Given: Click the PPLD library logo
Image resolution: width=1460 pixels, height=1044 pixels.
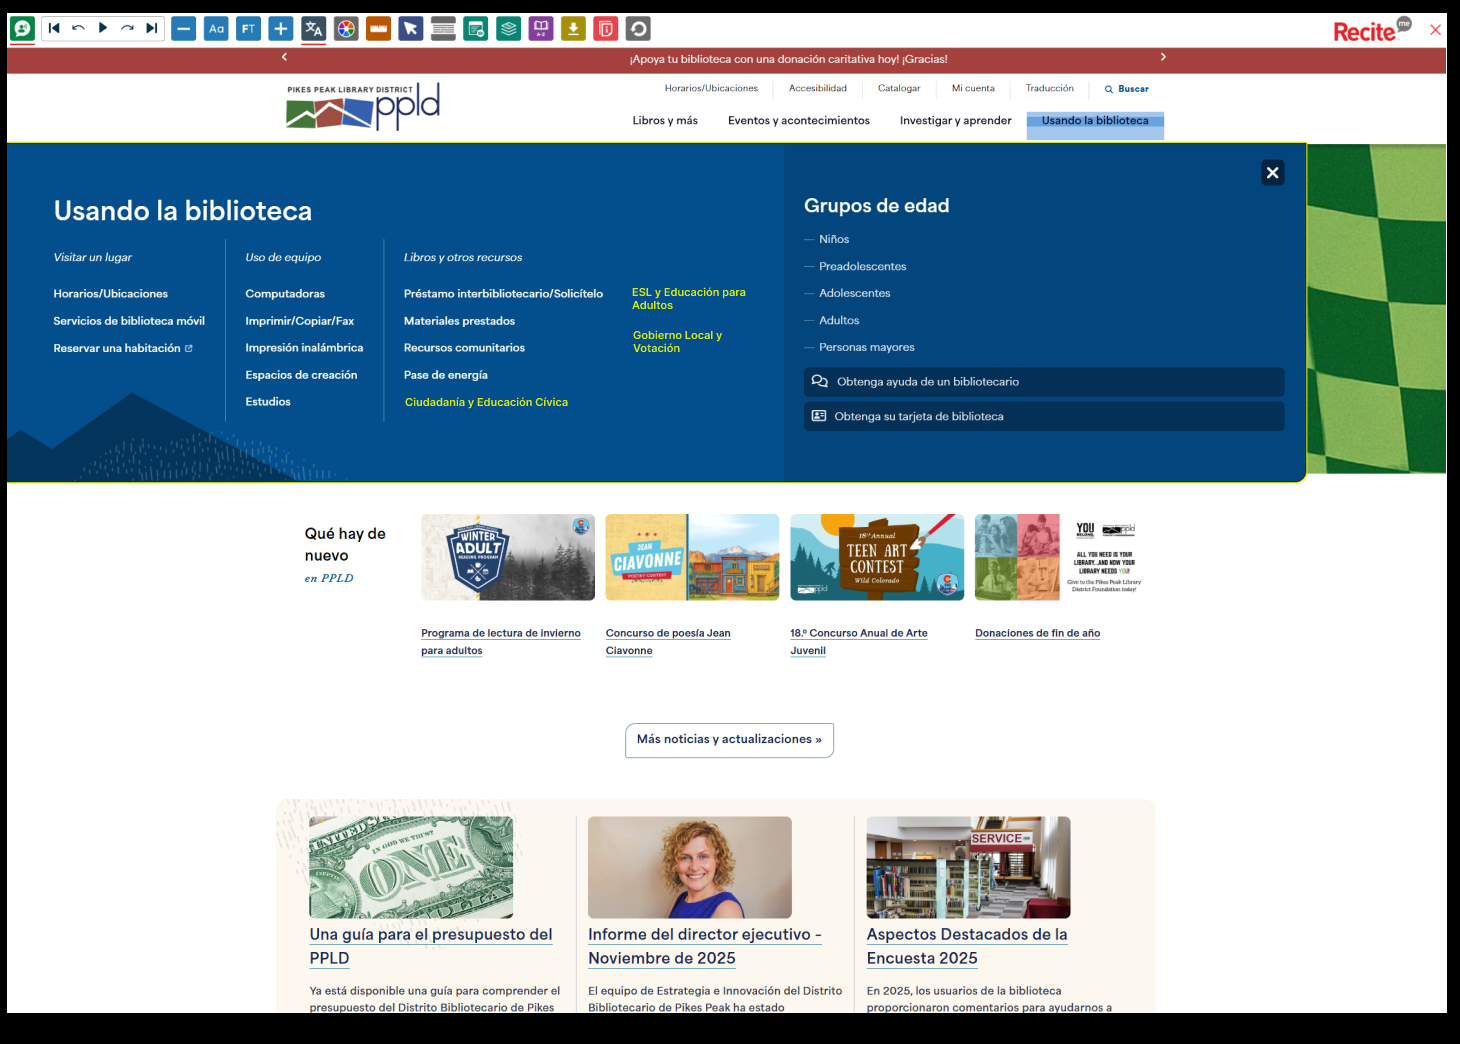Looking at the screenshot, I should tap(363, 106).
